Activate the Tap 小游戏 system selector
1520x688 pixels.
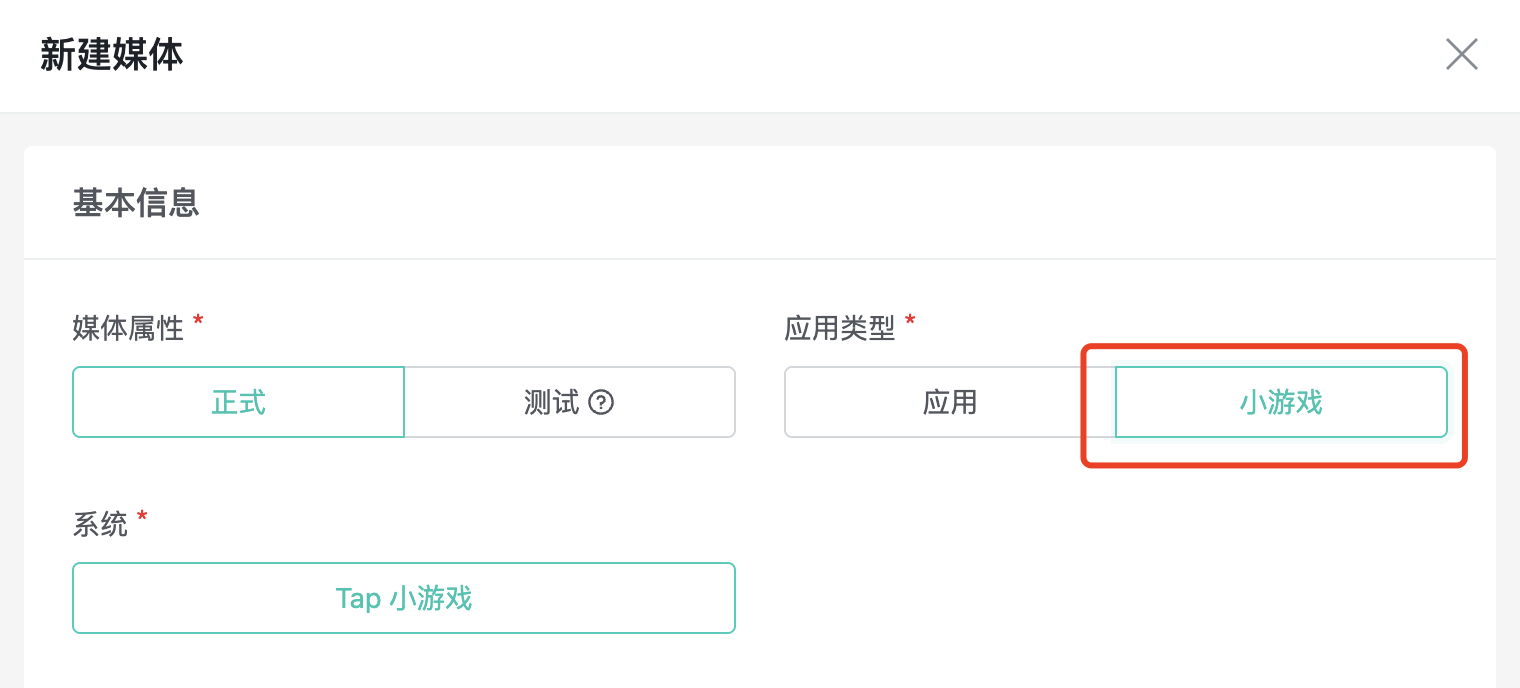(404, 598)
